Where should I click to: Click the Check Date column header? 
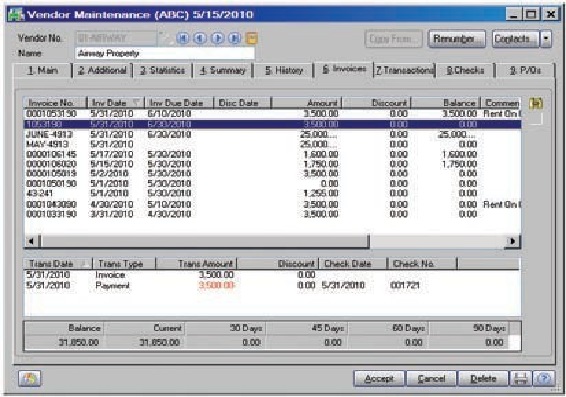click(352, 264)
